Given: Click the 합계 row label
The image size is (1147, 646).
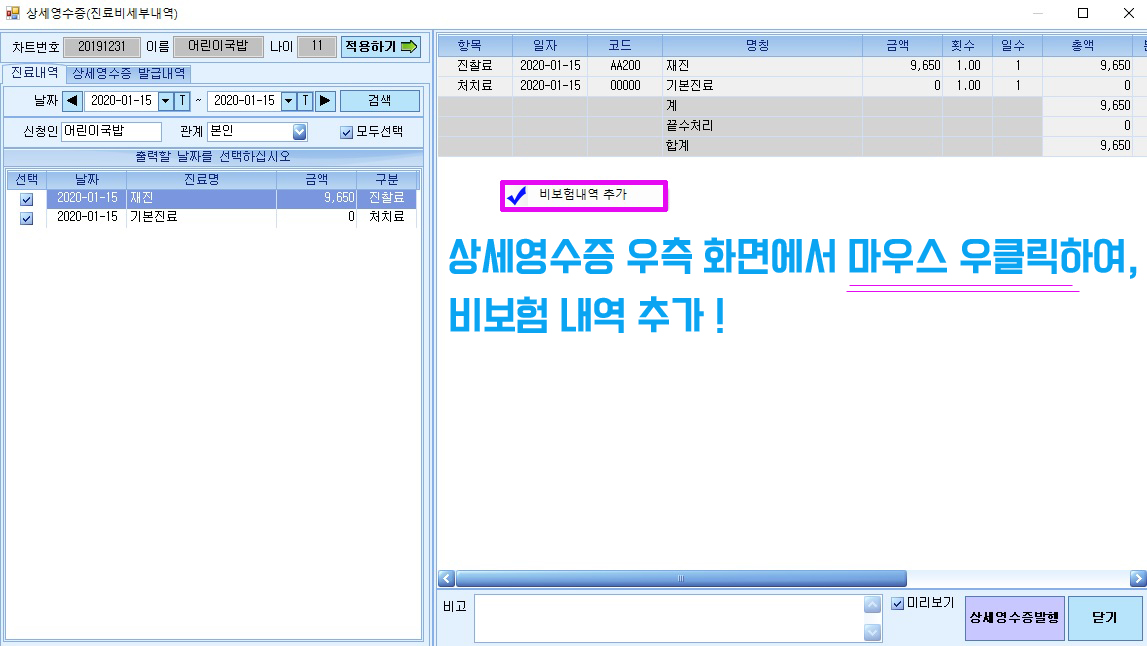Looking at the screenshot, I should pos(677,146).
